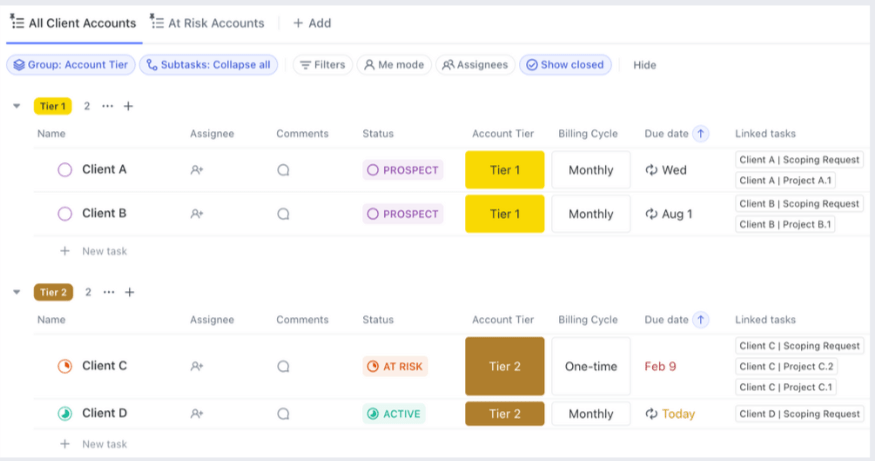Click the plus icon beside Tier 1 group
This screenshot has width=875, height=461.
pos(128,106)
